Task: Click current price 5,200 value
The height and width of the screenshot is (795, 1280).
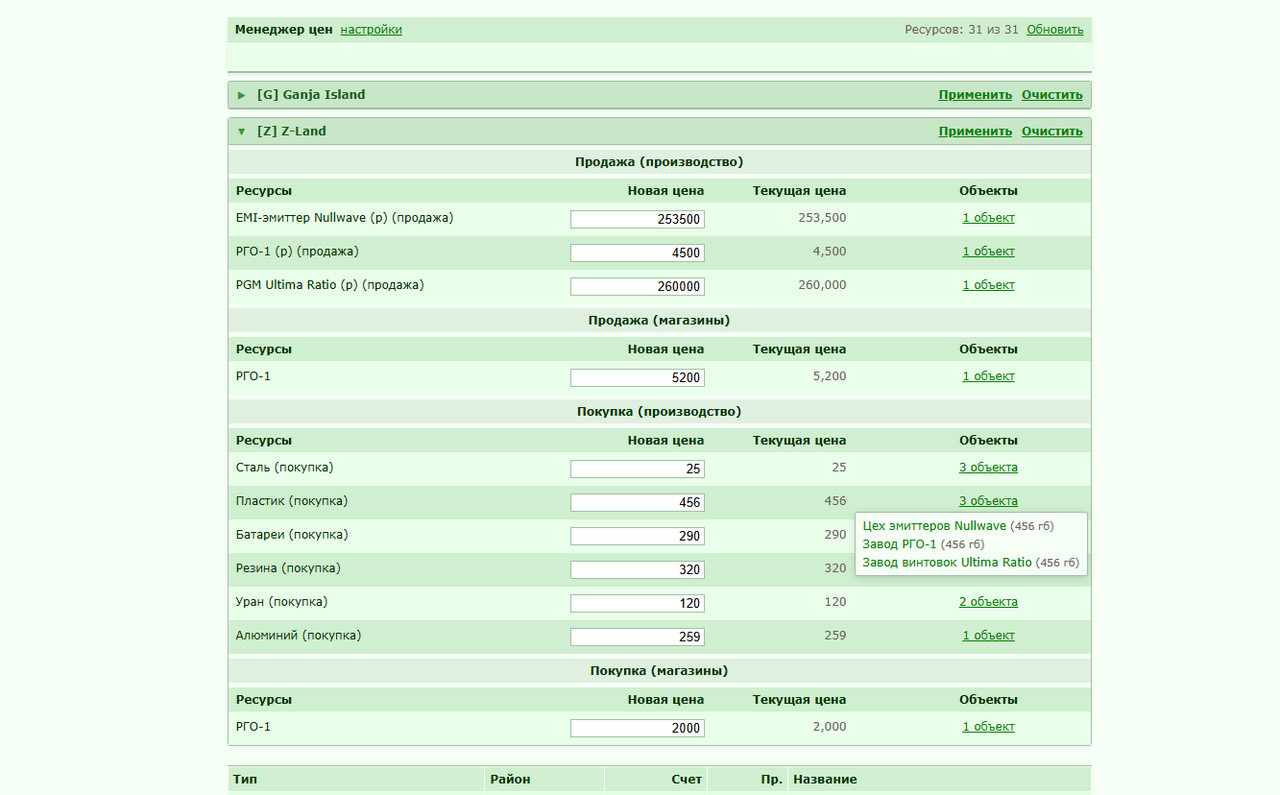Action: 829,377
